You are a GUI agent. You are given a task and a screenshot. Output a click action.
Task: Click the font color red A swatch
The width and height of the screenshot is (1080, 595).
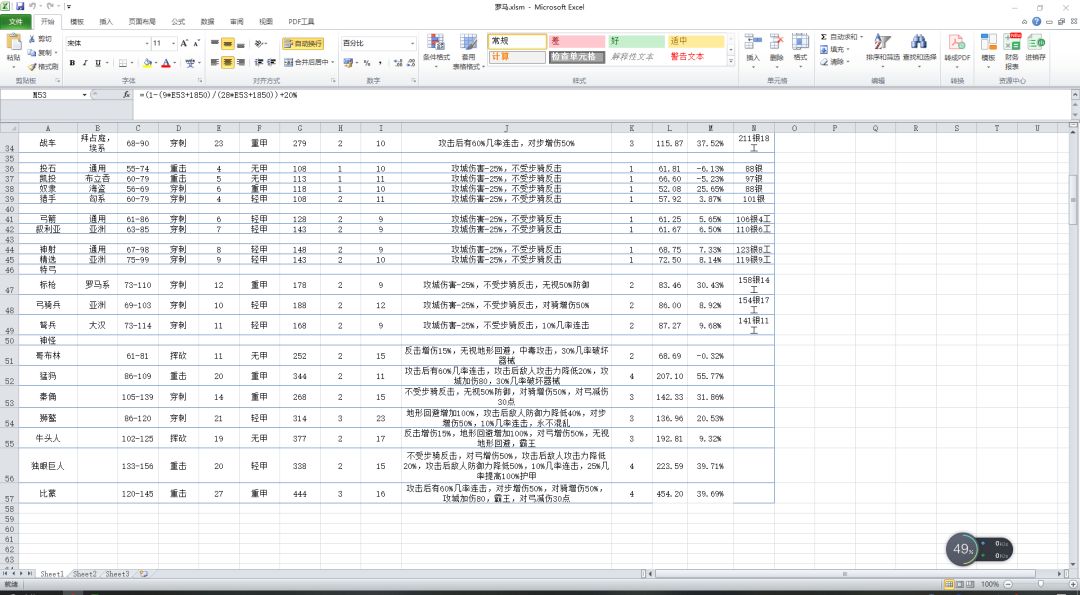165,63
